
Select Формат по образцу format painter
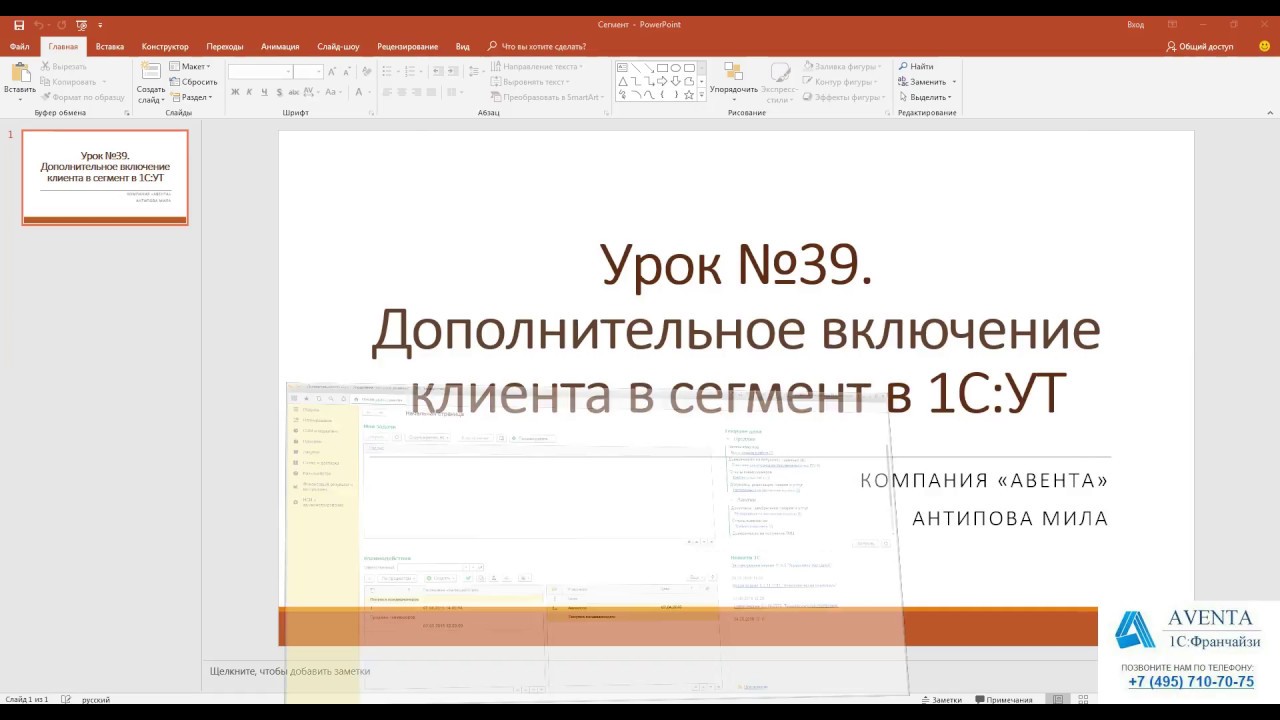[81, 97]
